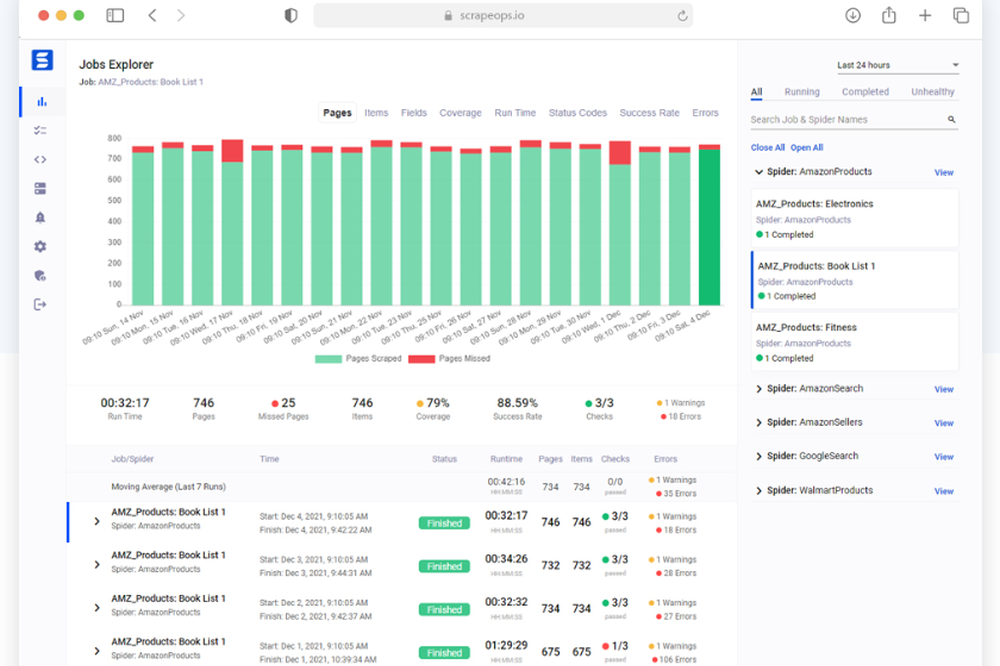This screenshot has width=1000, height=666.
Task: Expand the Dec 1, 2021 job row
Action: 97,651
